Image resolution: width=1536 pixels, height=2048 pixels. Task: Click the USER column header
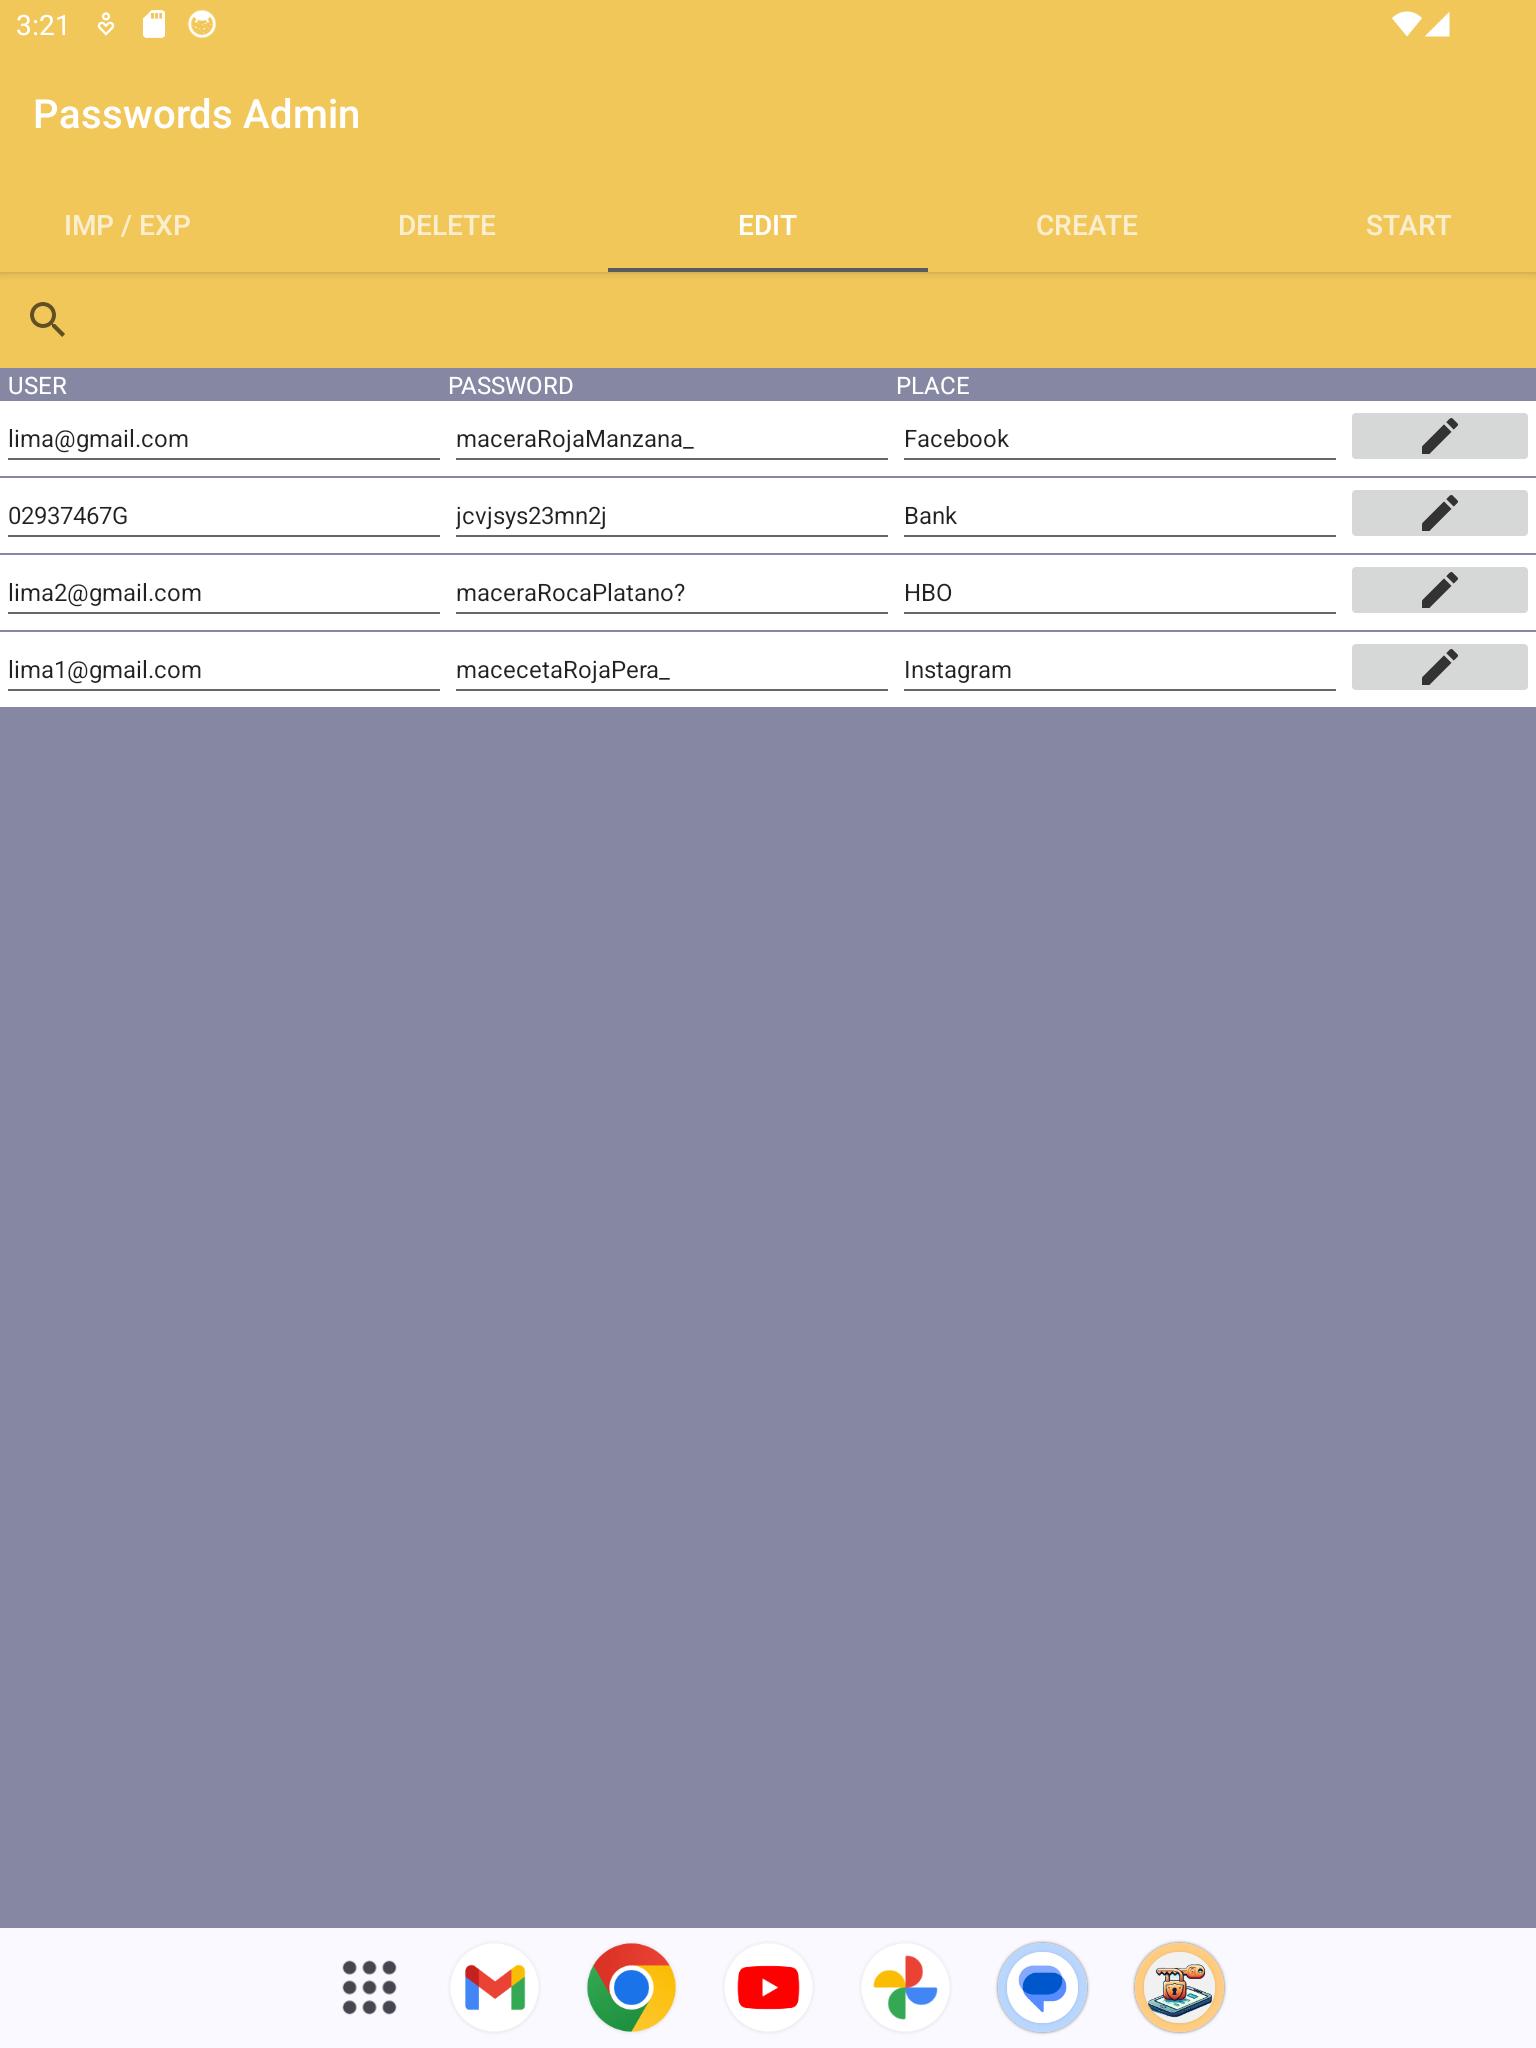point(37,386)
